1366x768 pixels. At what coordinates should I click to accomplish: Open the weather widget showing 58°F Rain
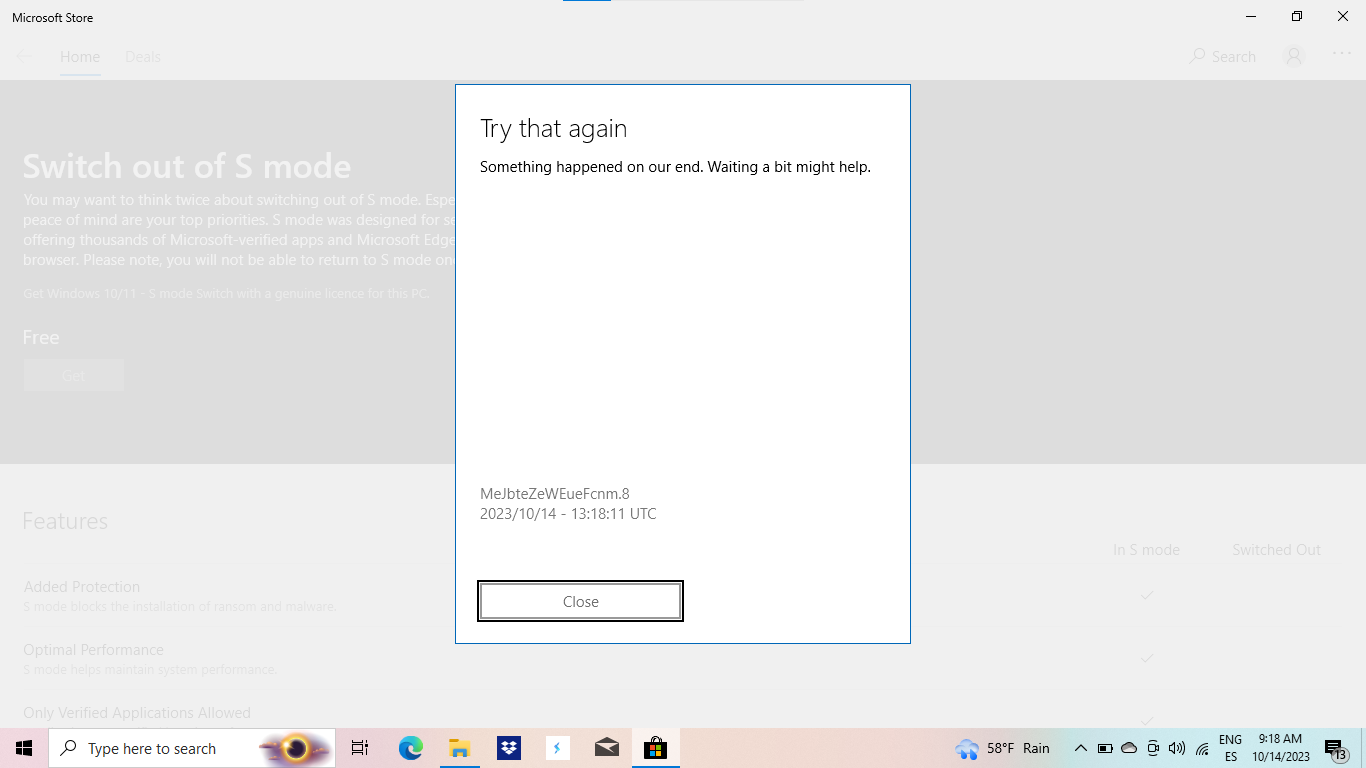point(1003,748)
